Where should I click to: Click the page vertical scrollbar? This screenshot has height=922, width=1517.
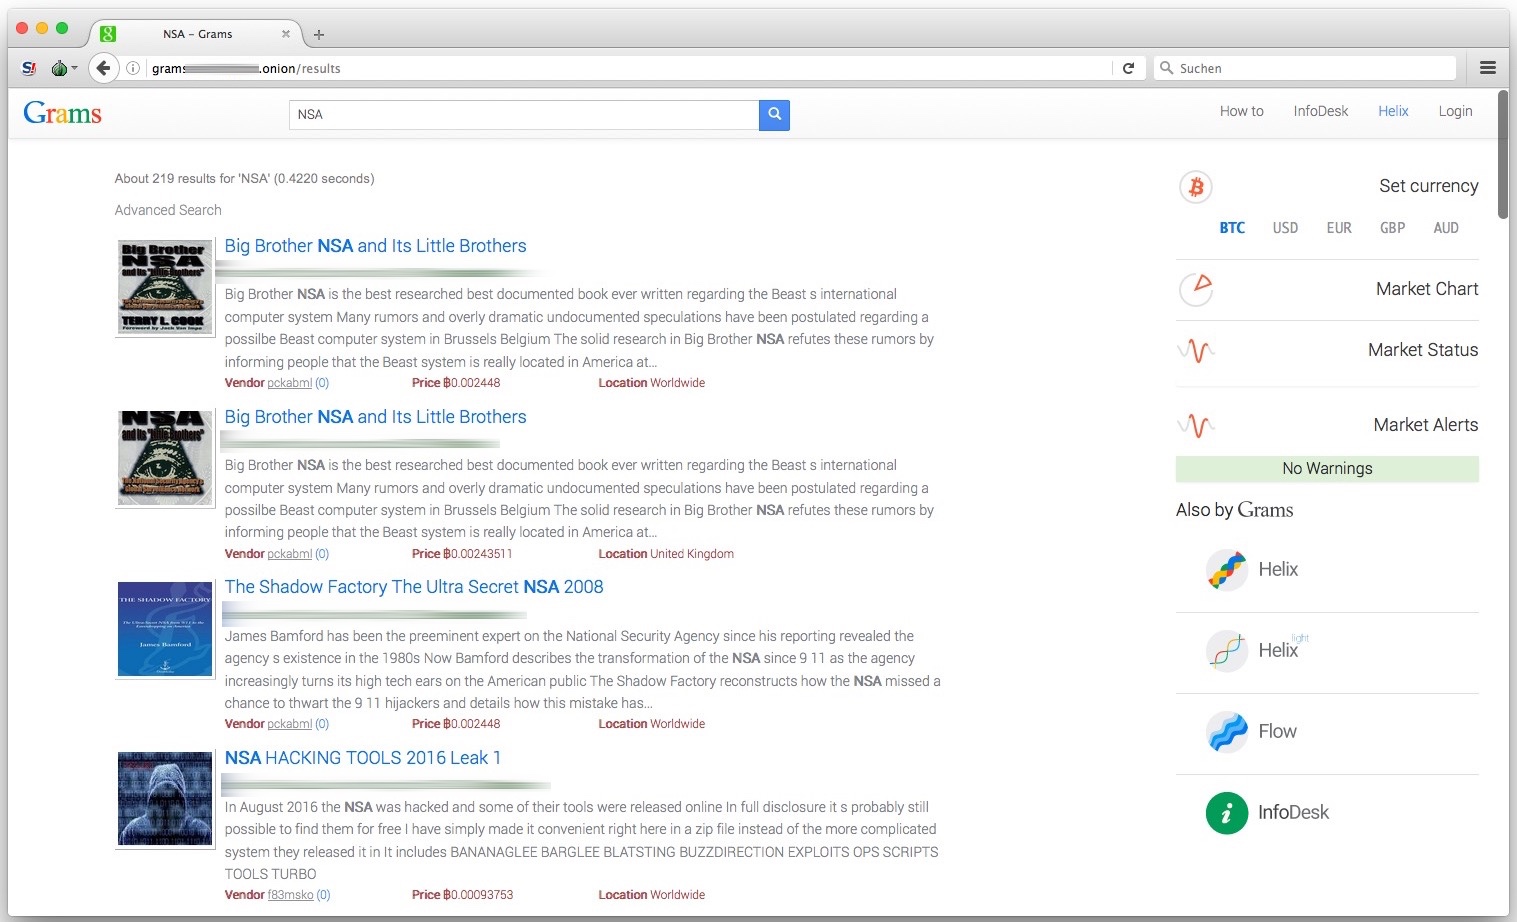(1502, 154)
